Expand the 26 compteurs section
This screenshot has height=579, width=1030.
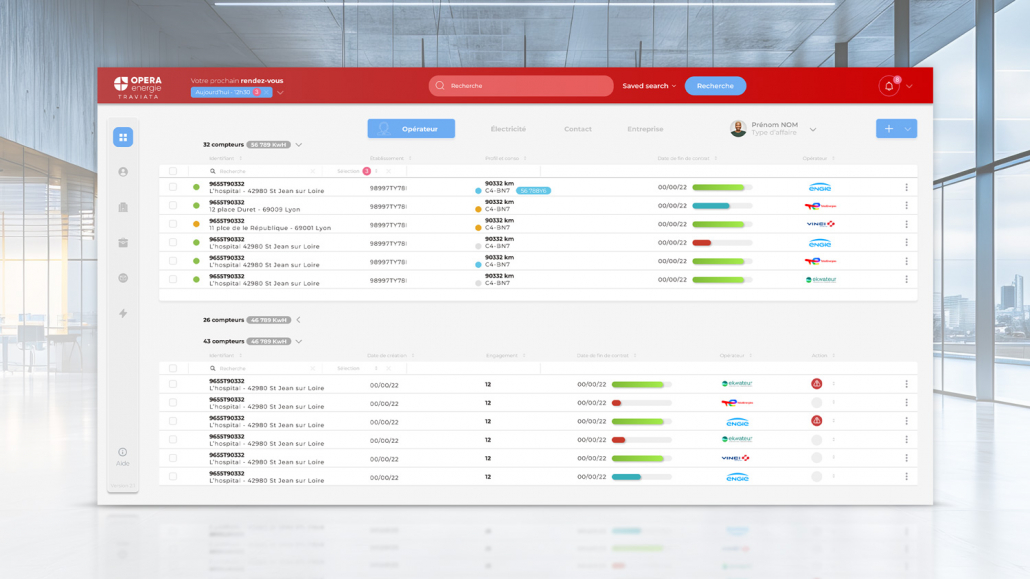(299, 320)
